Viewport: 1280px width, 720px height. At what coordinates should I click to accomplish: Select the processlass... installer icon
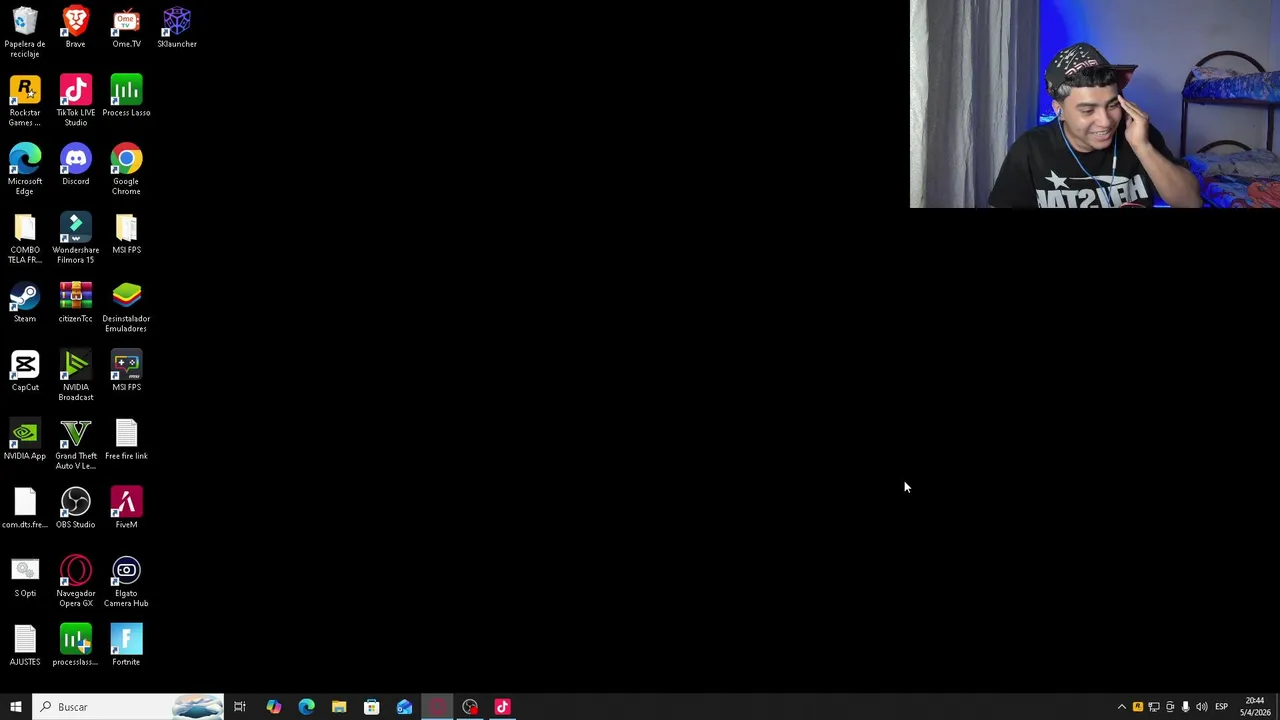[x=75, y=645]
